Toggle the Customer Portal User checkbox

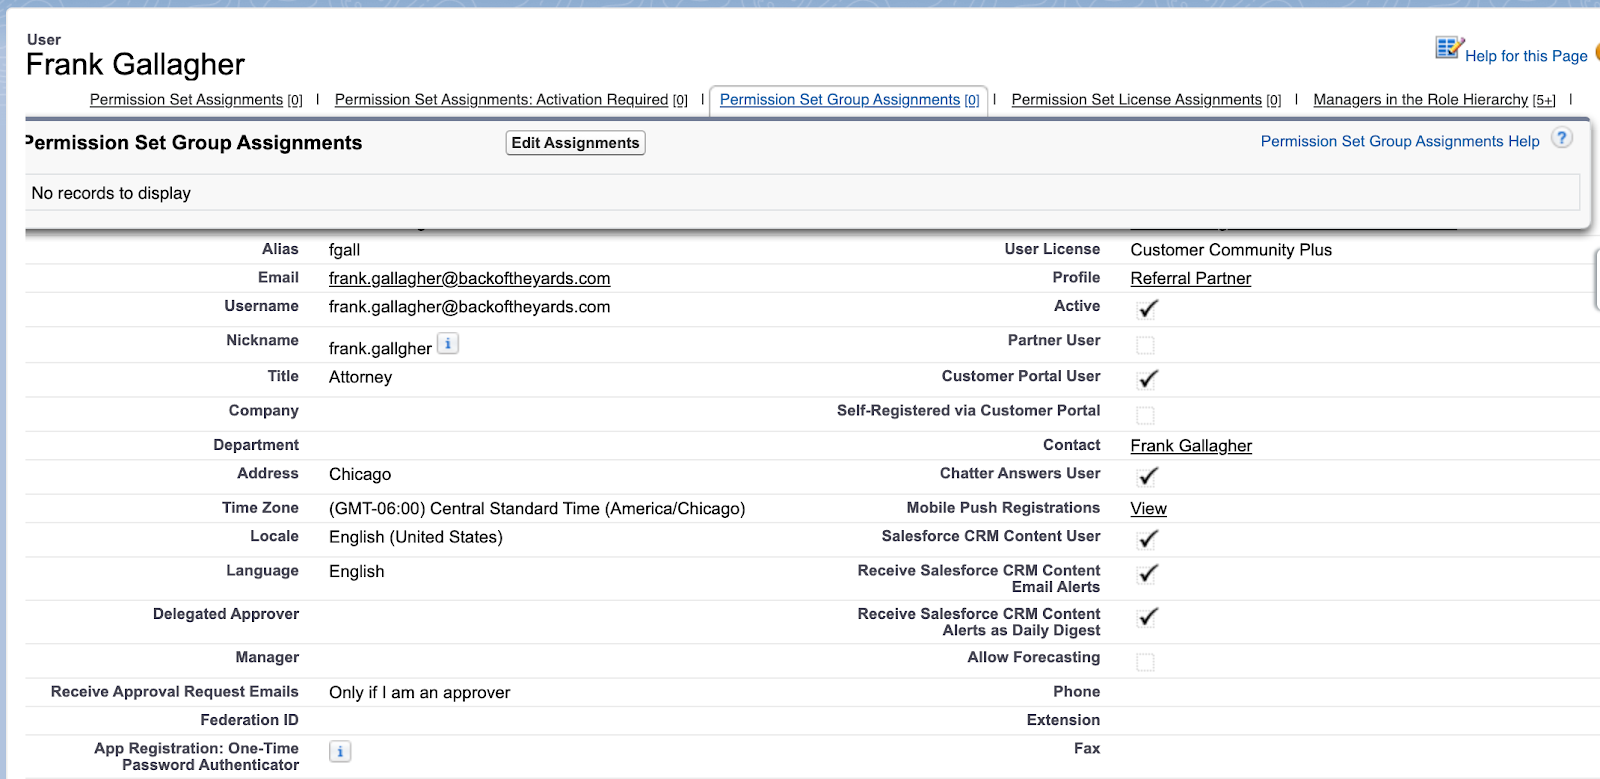(1147, 378)
